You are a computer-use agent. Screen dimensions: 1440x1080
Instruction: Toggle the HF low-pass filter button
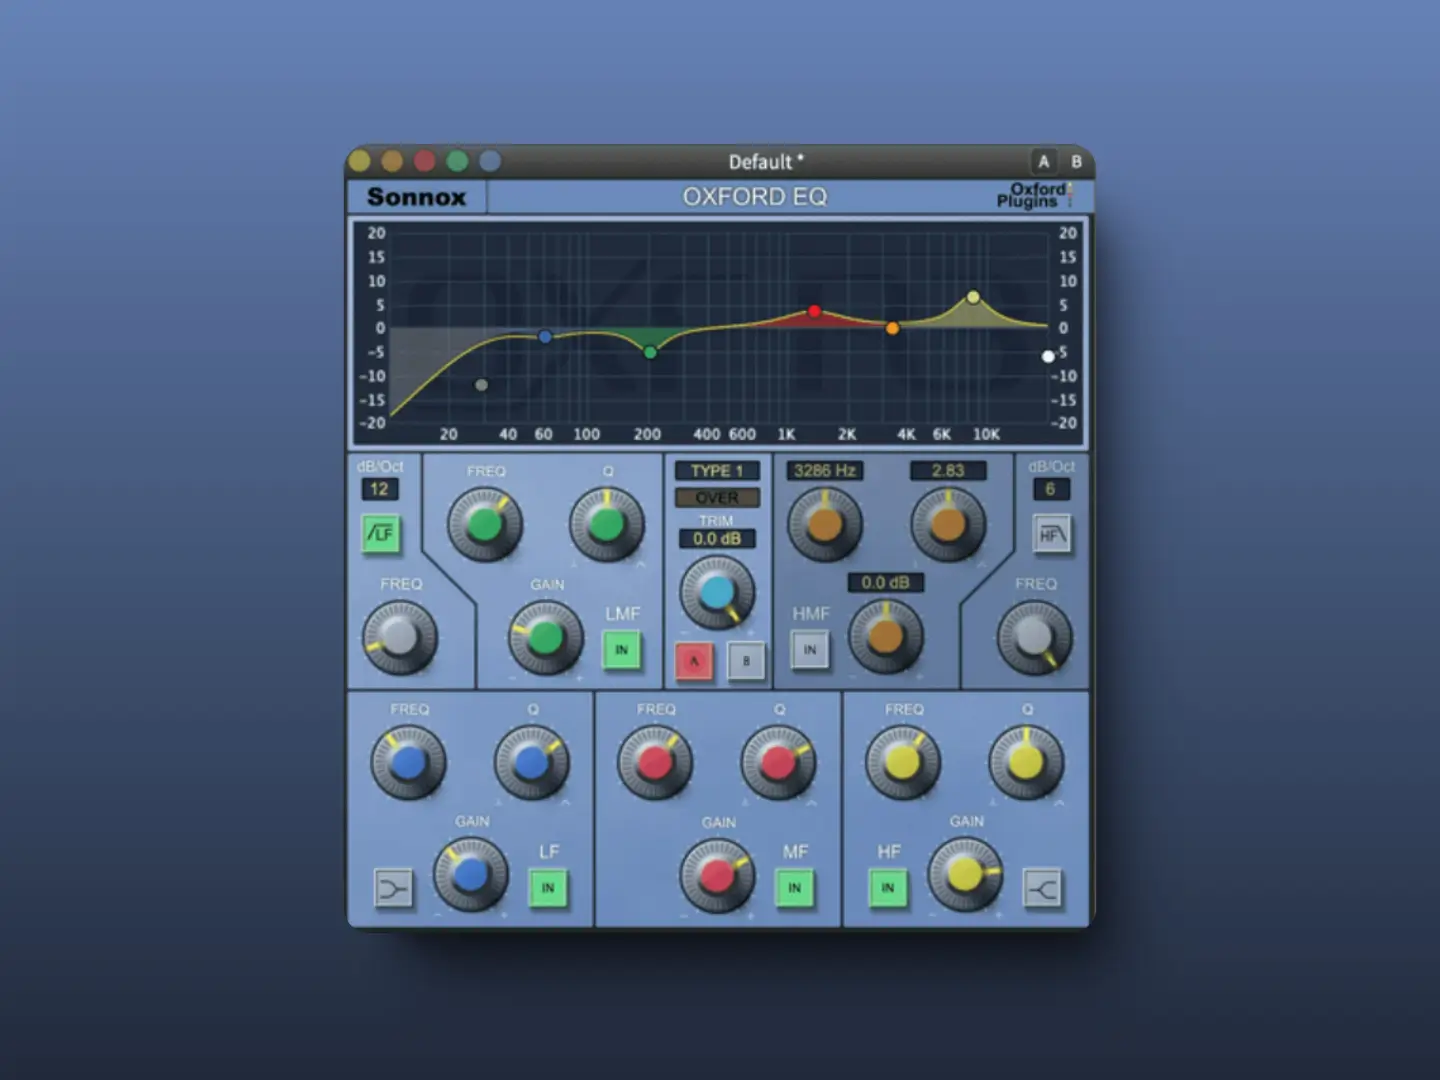pos(1051,534)
